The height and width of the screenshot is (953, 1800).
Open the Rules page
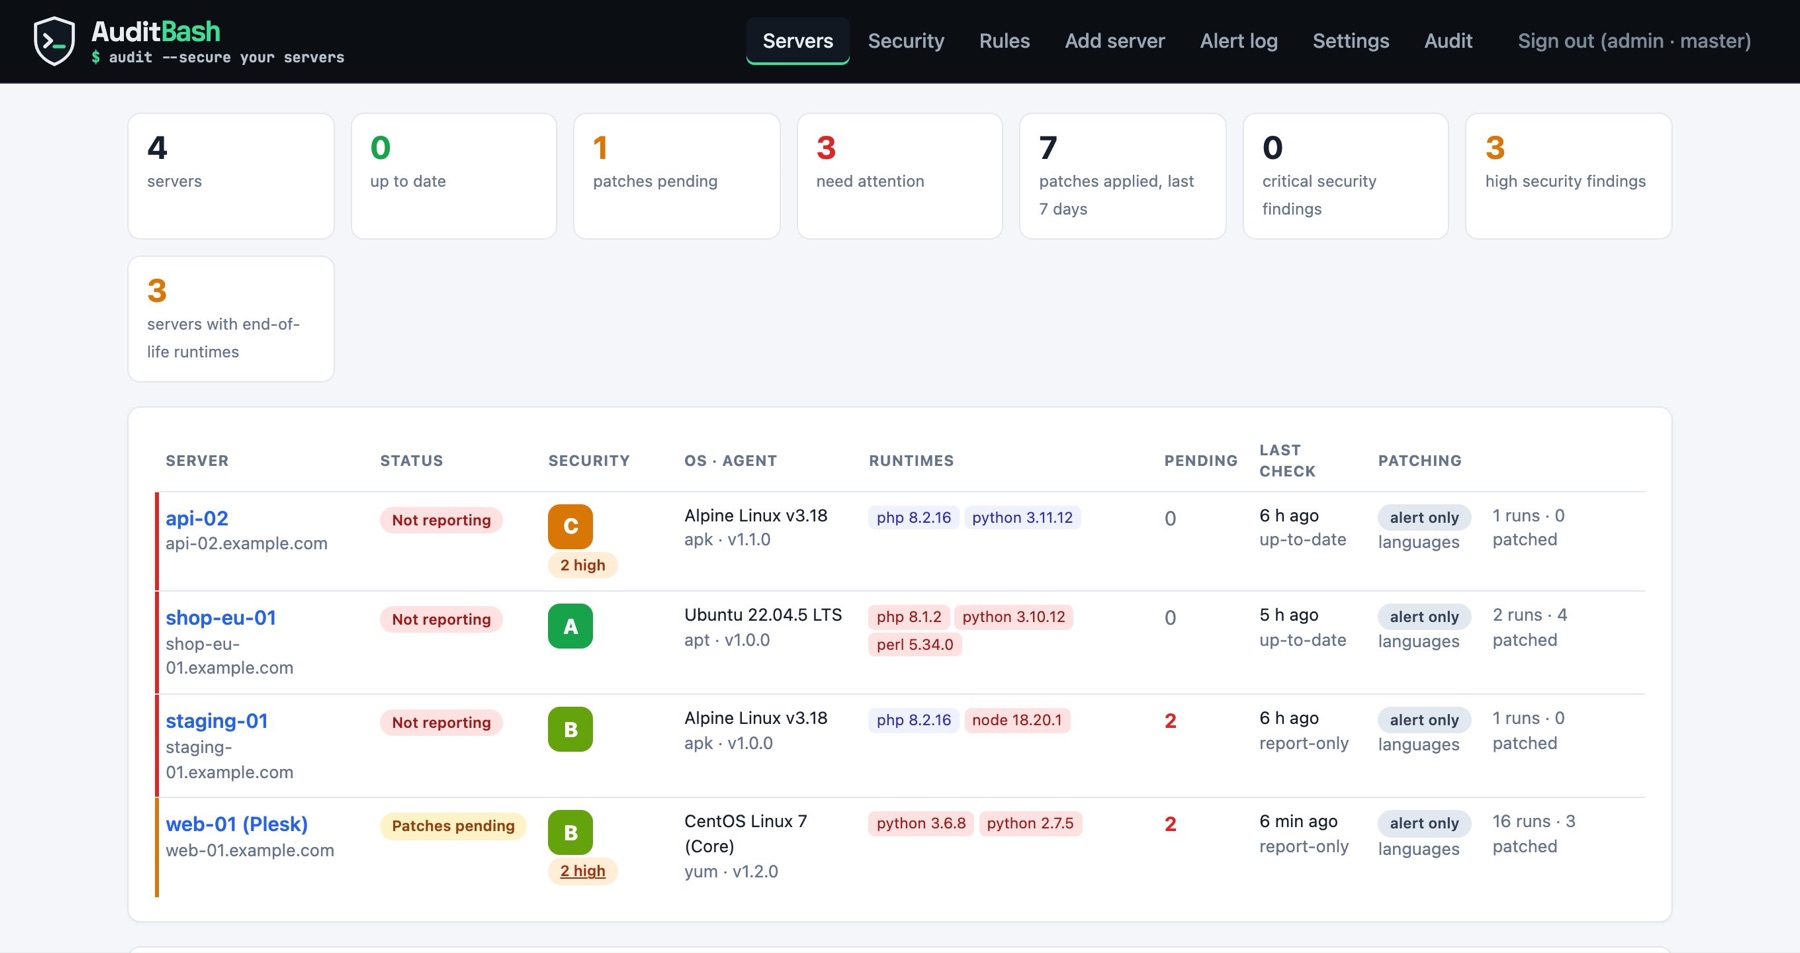point(1004,41)
